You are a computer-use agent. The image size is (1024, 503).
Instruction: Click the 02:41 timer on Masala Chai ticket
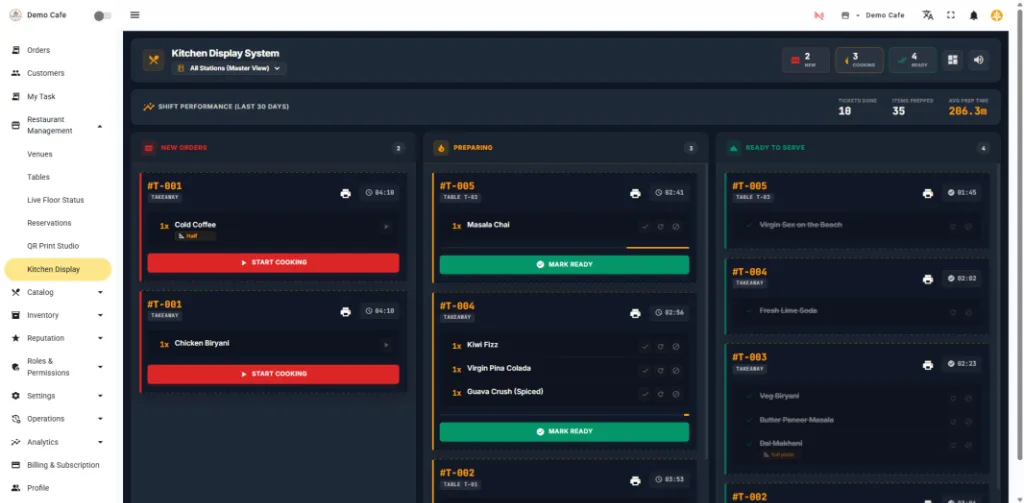[669, 193]
